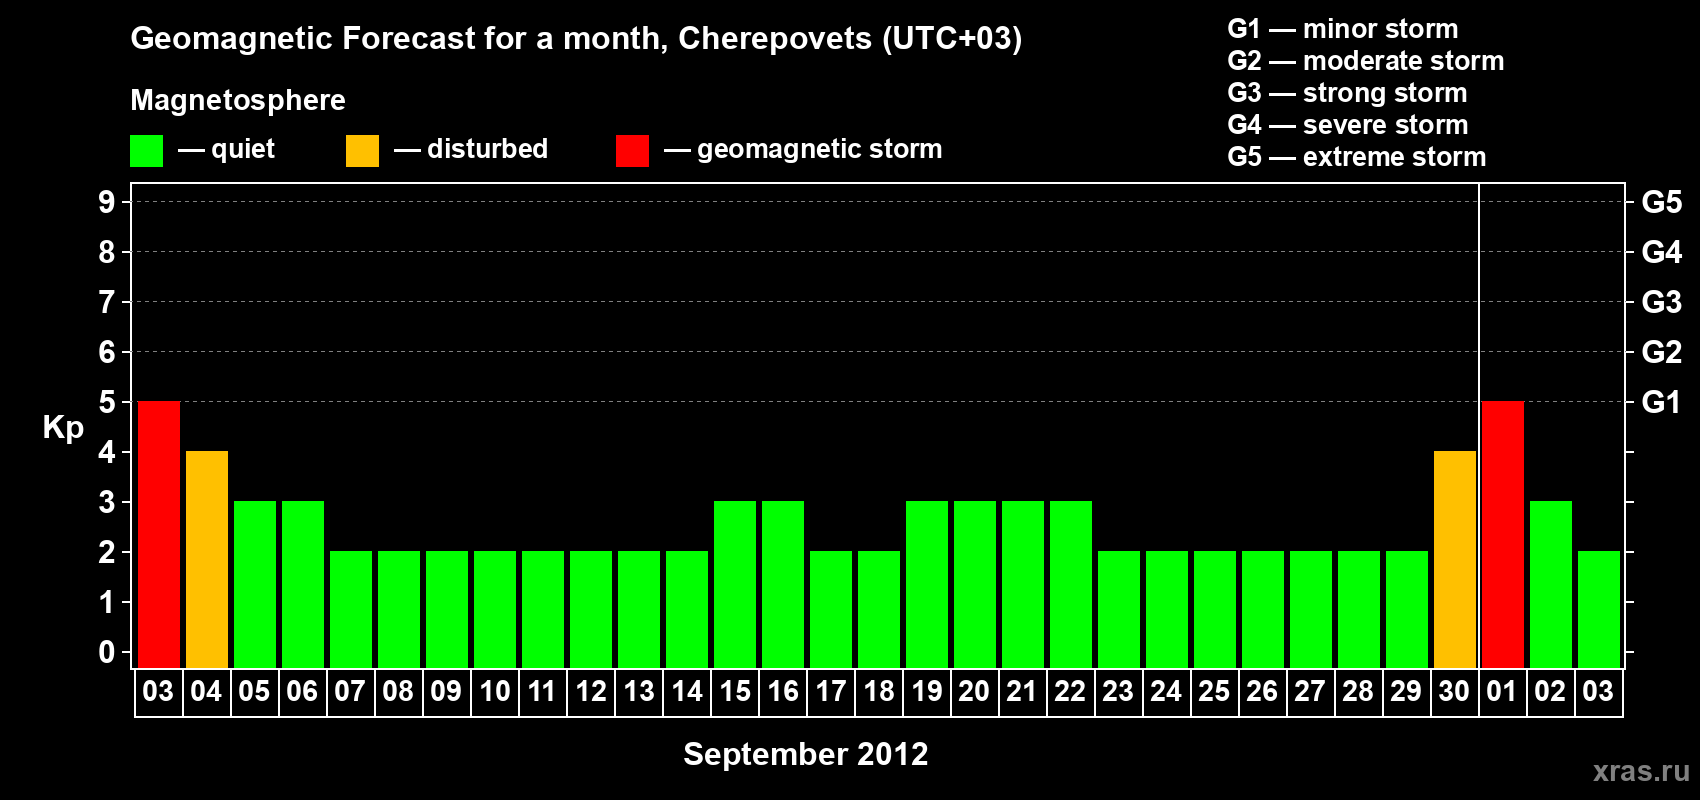Click date label 09 on the axis
The image size is (1700, 800).
(x=446, y=692)
